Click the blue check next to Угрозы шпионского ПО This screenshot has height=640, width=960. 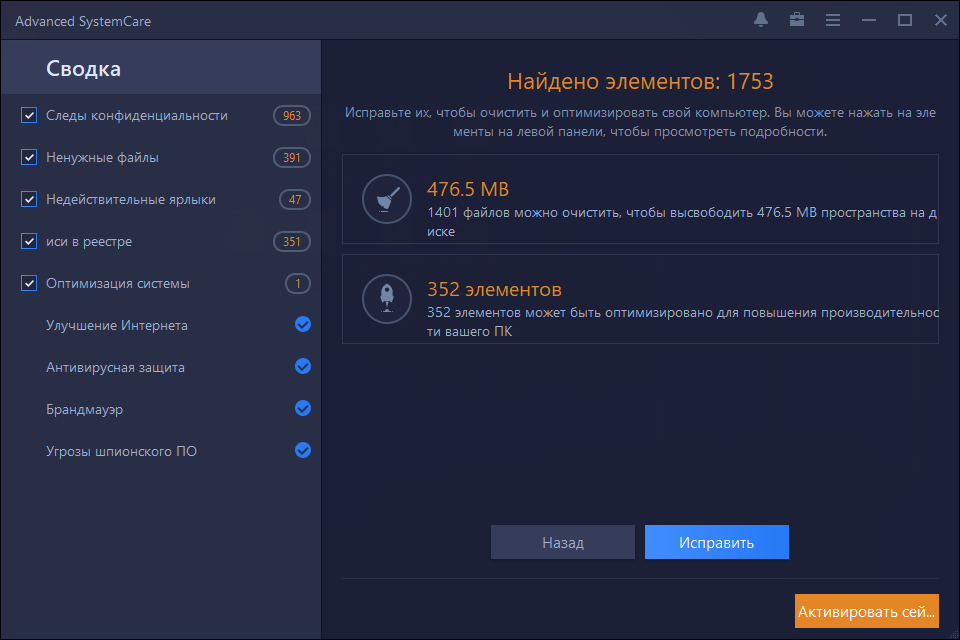click(x=302, y=450)
